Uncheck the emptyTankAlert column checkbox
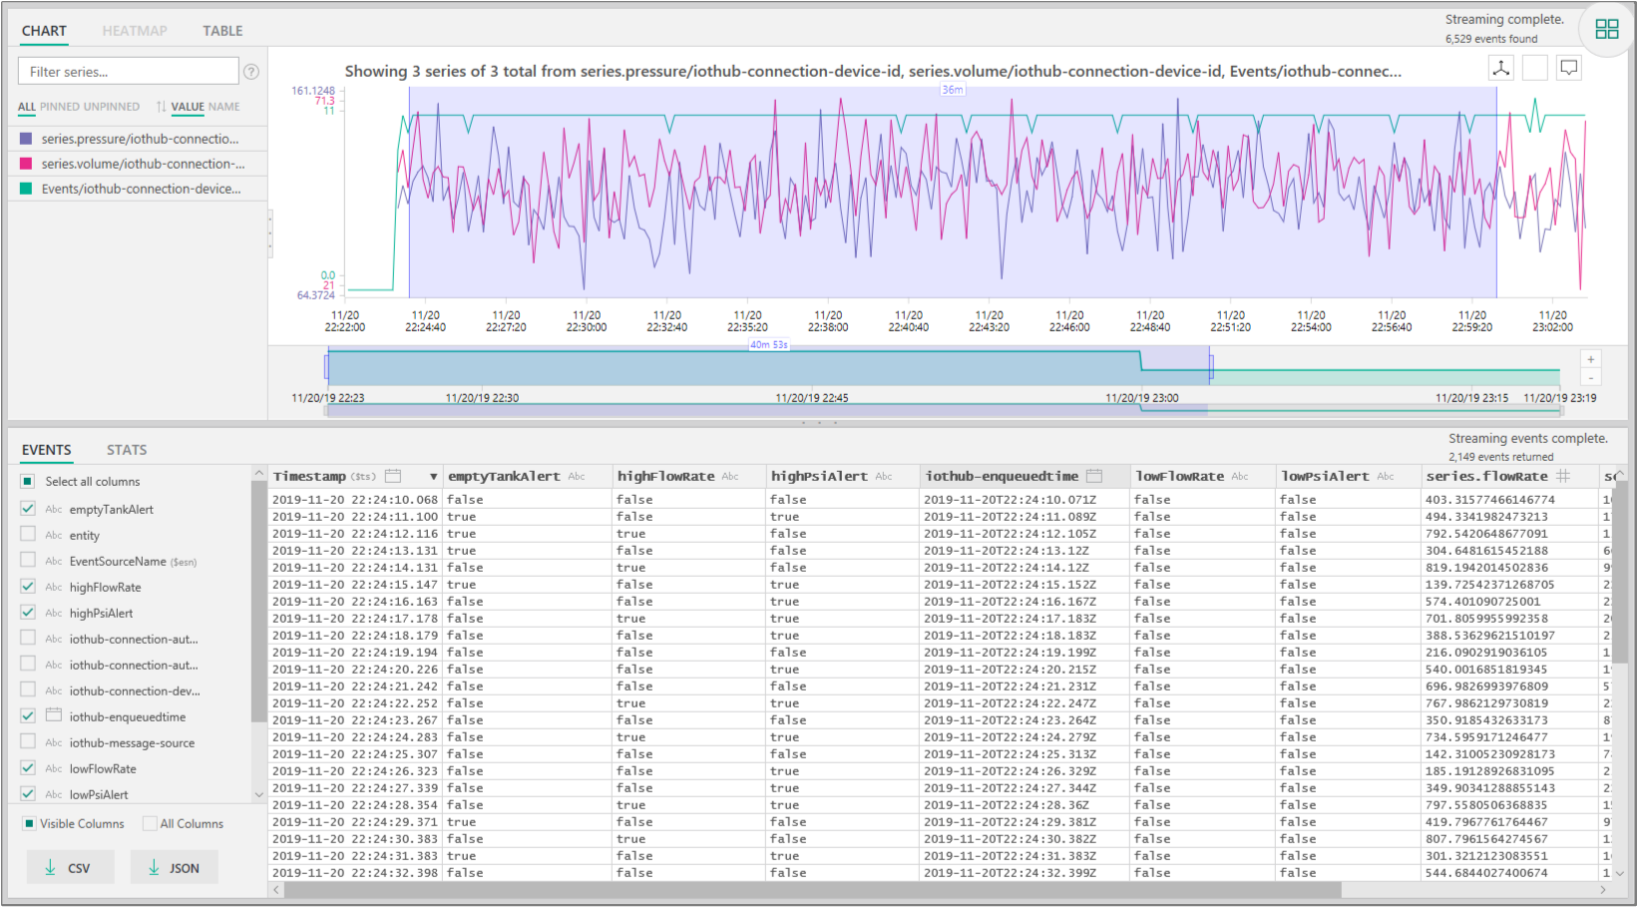Viewport: 1638px width, 907px height. pyautogui.click(x=28, y=509)
